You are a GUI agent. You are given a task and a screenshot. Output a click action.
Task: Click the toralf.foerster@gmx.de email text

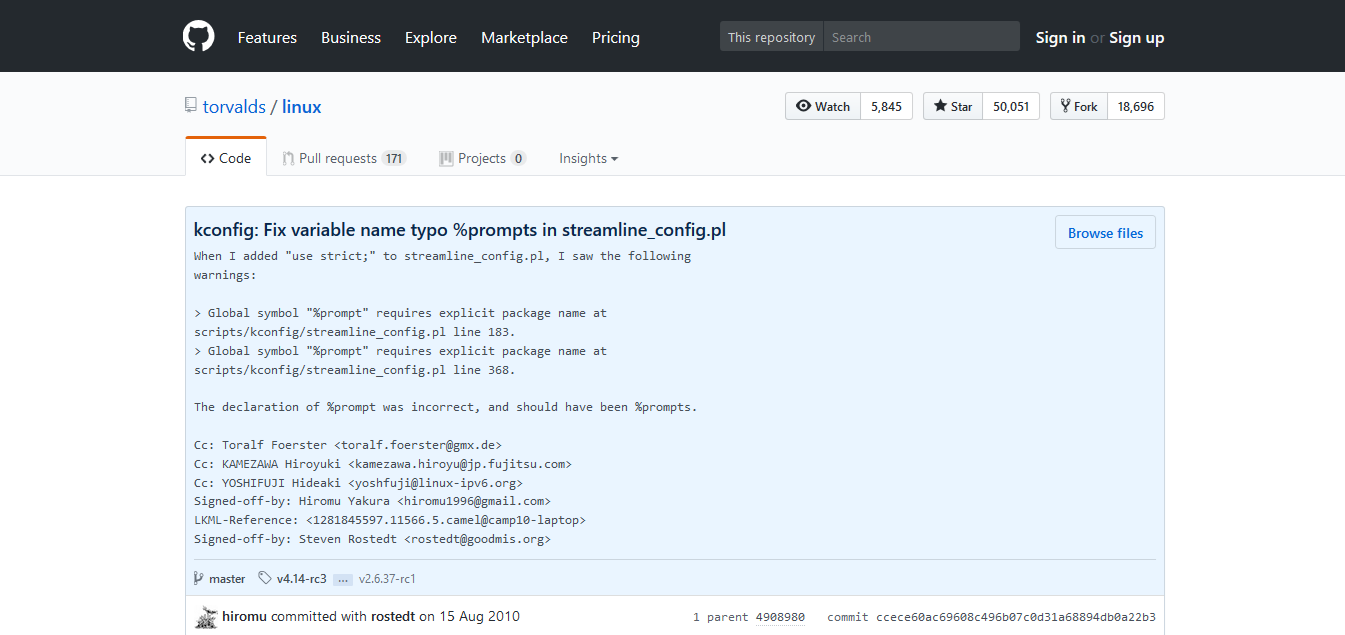click(418, 445)
